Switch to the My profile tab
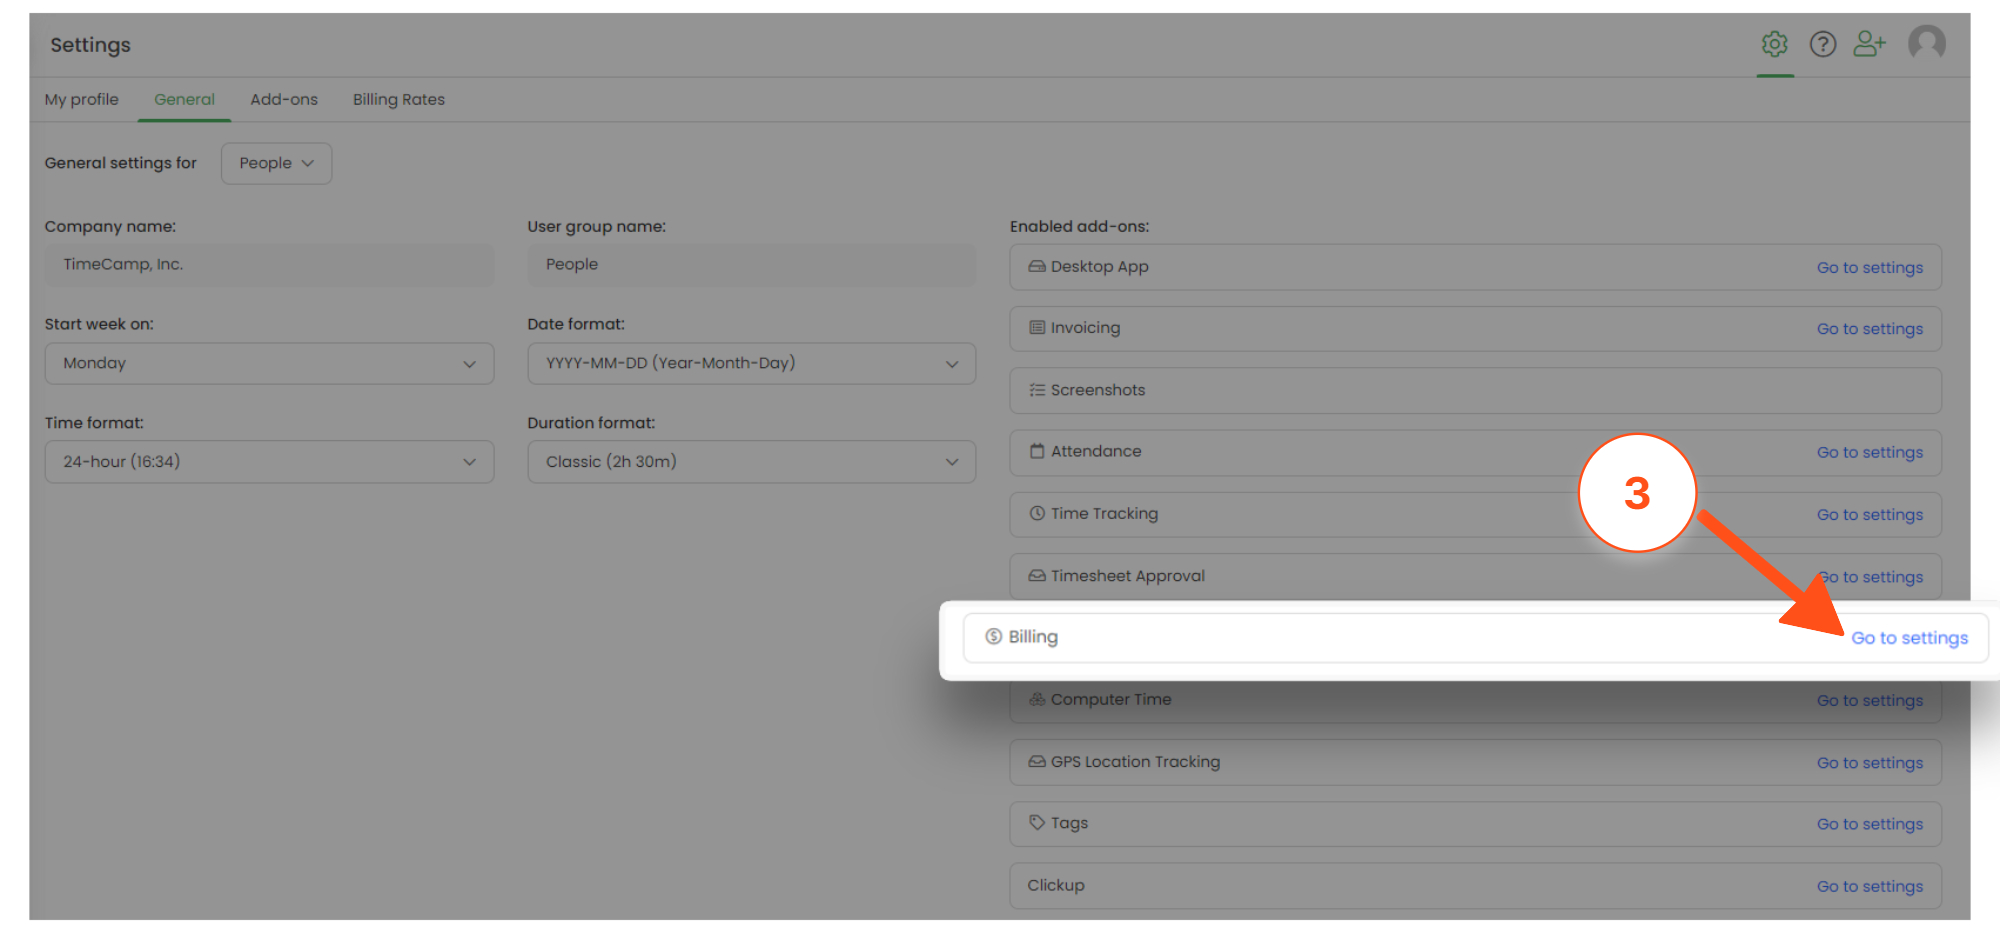This screenshot has width=2000, height=933. (x=82, y=100)
